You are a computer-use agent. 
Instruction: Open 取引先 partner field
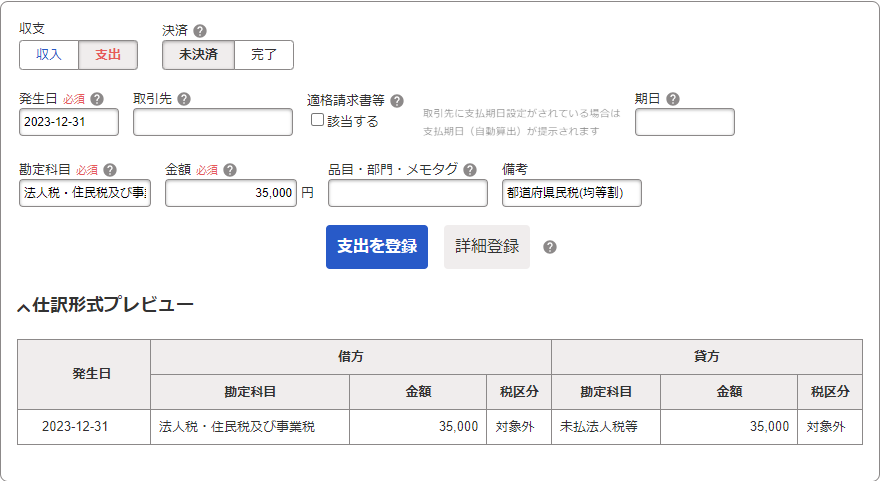click(213, 122)
